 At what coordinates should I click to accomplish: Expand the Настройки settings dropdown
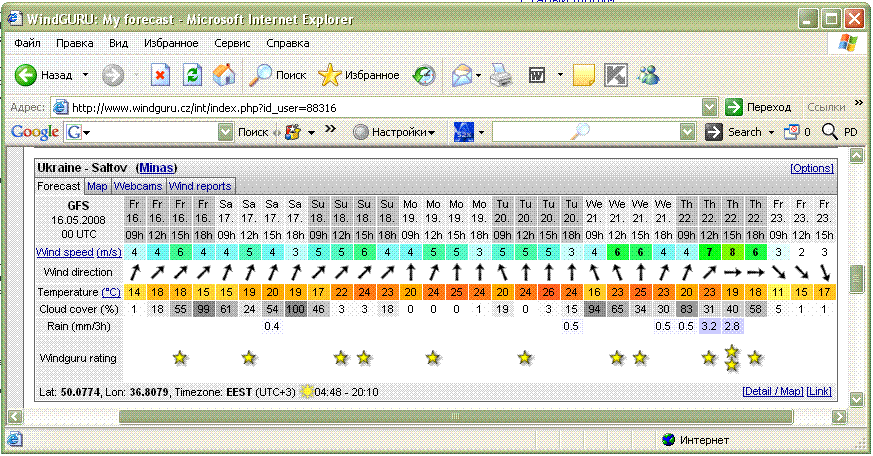coord(394,132)
